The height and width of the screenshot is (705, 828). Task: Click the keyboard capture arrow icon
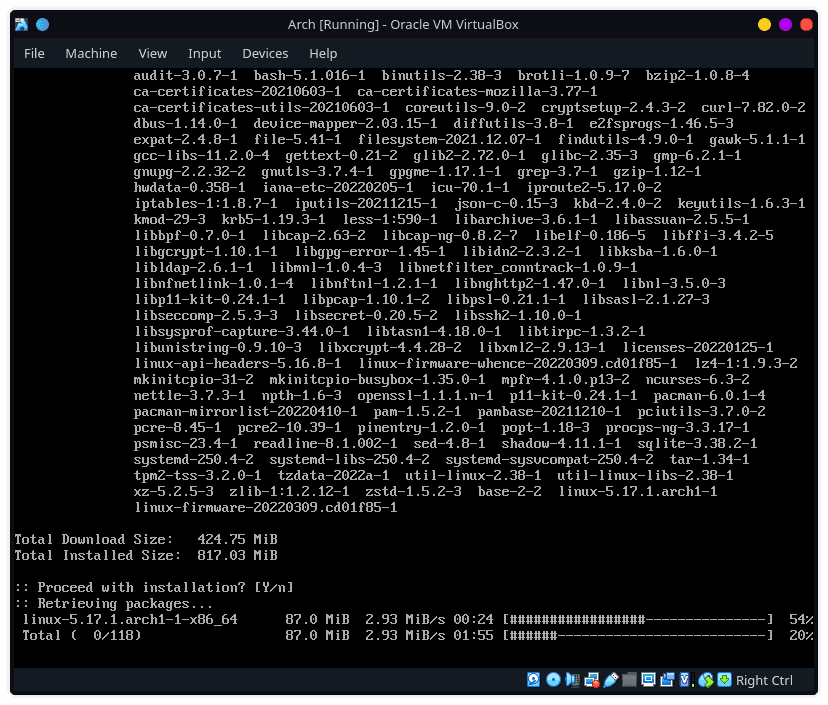click(724, 680)
